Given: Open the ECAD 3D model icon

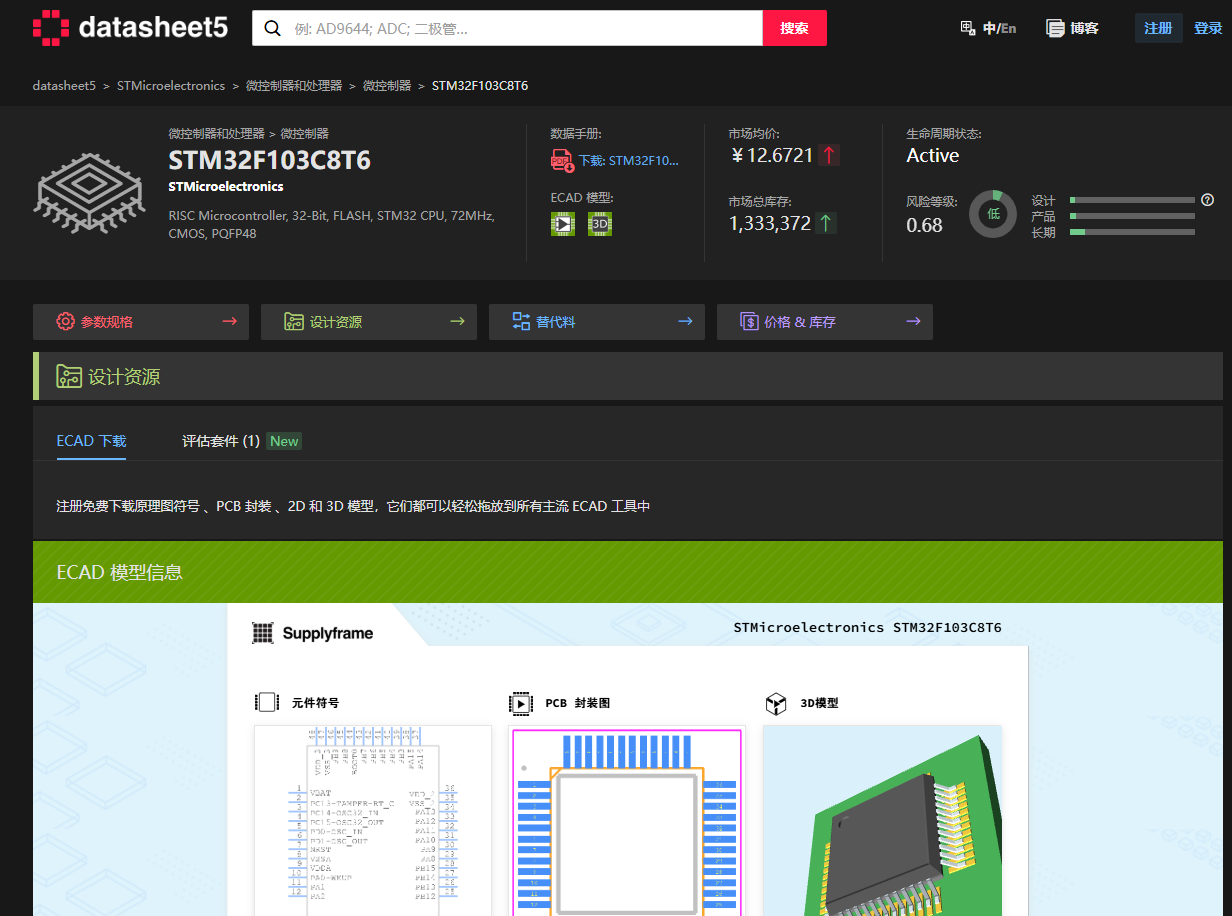Looking at the screenshot, I should [600, 224].
